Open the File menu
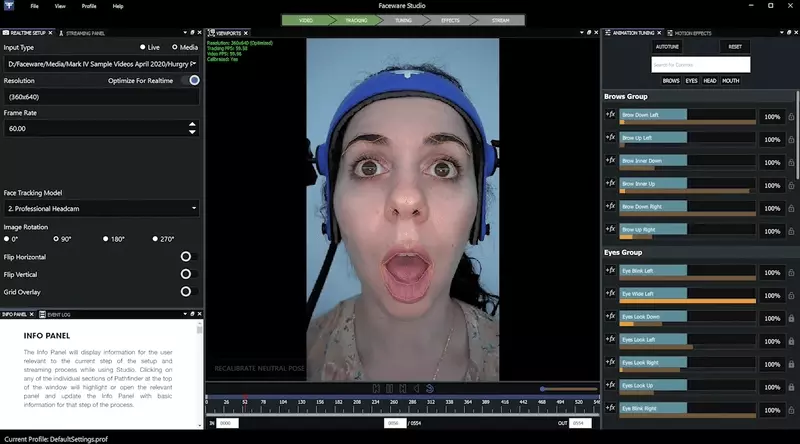Screen dimensions: 800x444 (x=34, y=6)
